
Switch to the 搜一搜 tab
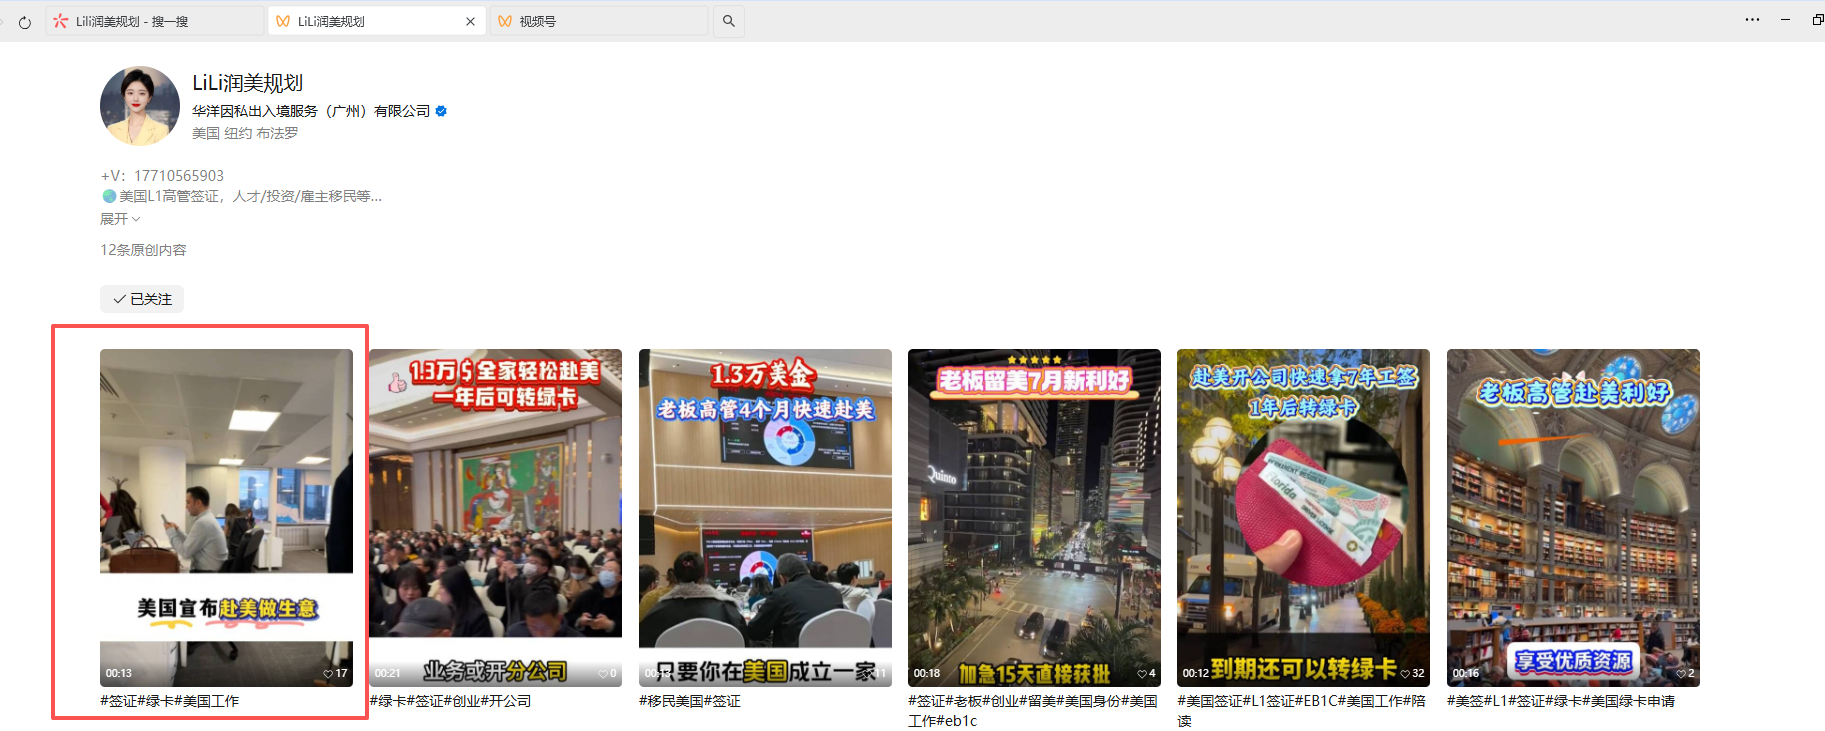point(155,21)
